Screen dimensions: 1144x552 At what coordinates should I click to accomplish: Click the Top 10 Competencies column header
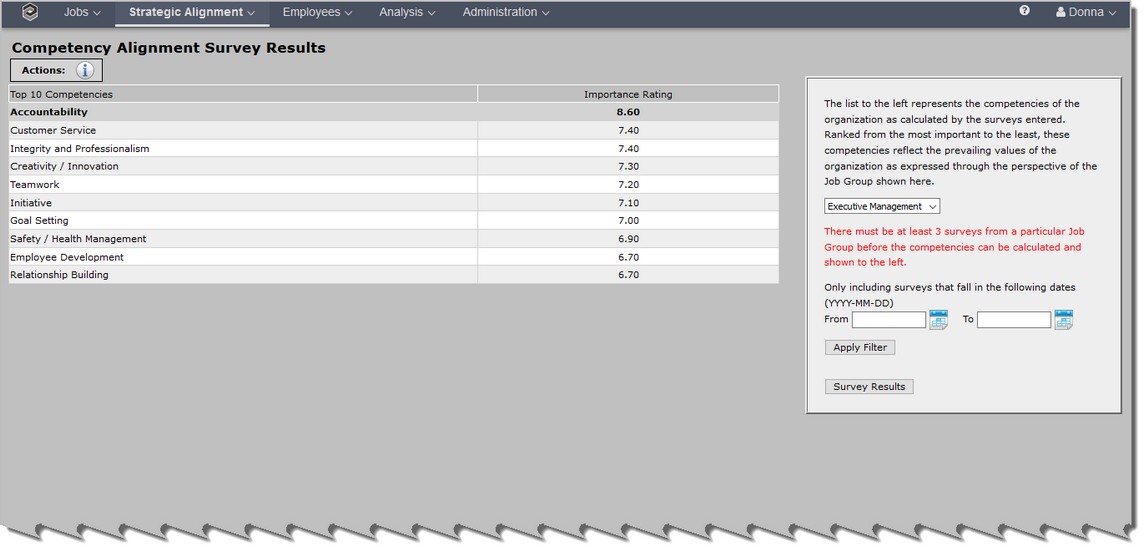[x=242, y=94]
